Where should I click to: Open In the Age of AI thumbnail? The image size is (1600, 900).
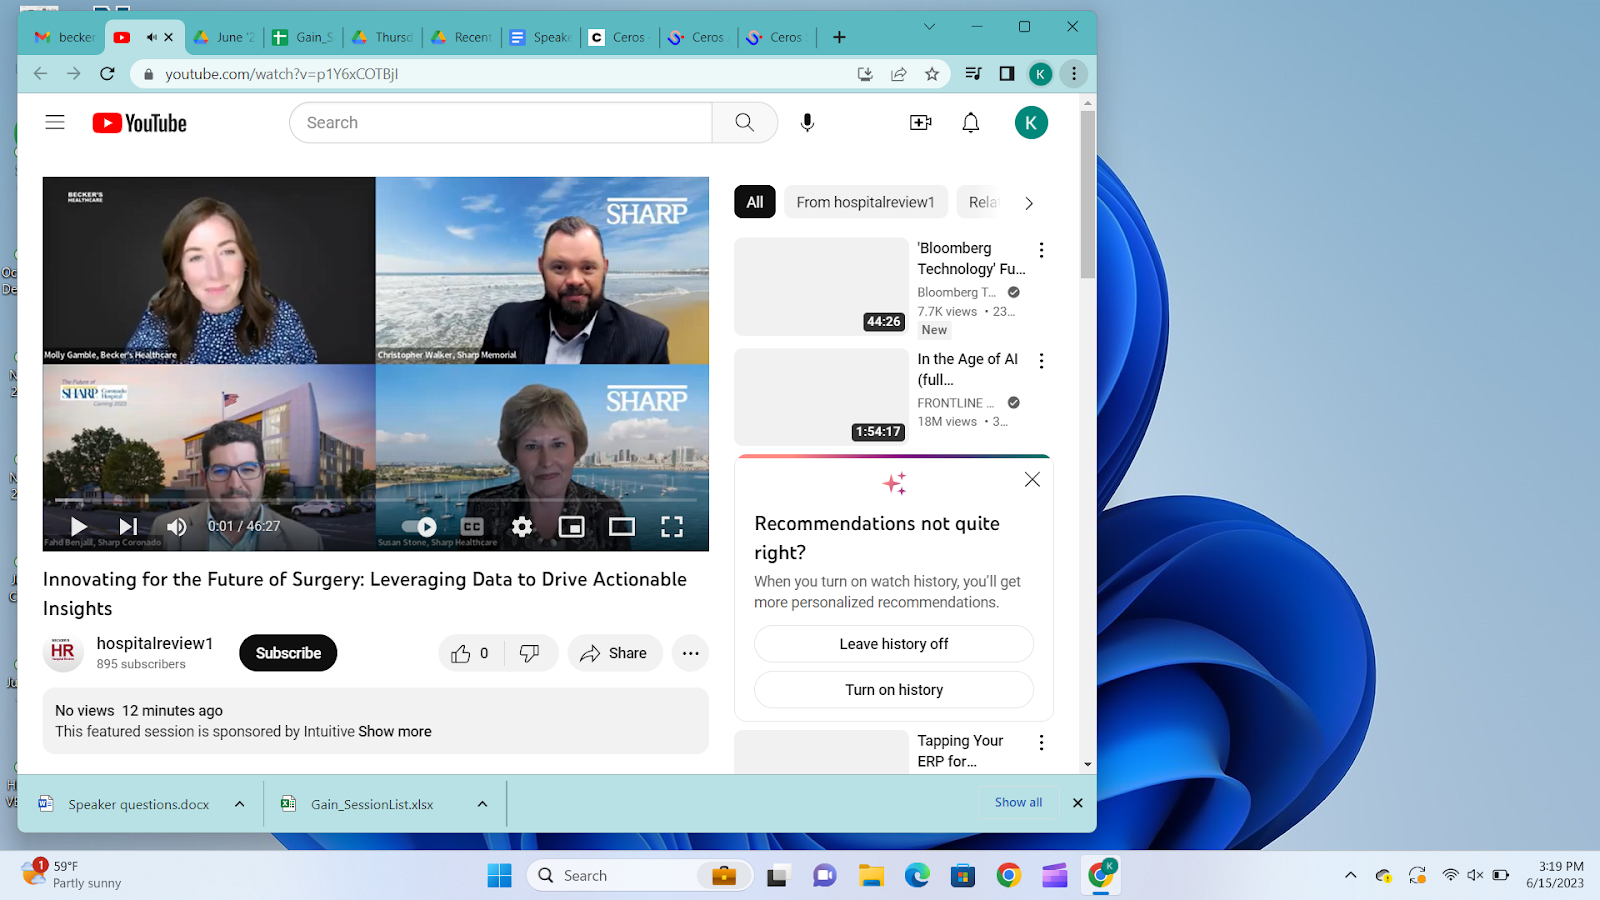(x=821, y=396)
